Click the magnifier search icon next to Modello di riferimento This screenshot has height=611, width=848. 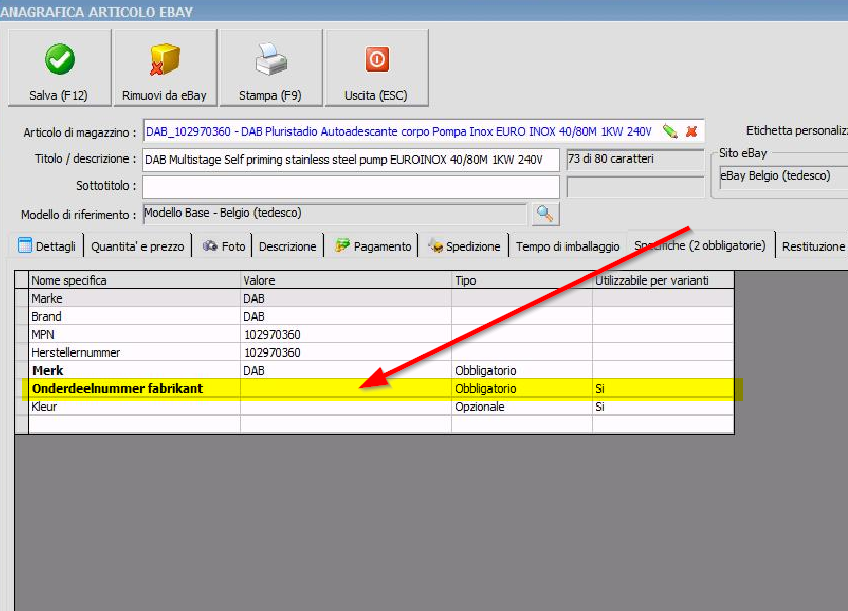pos(544,214)
